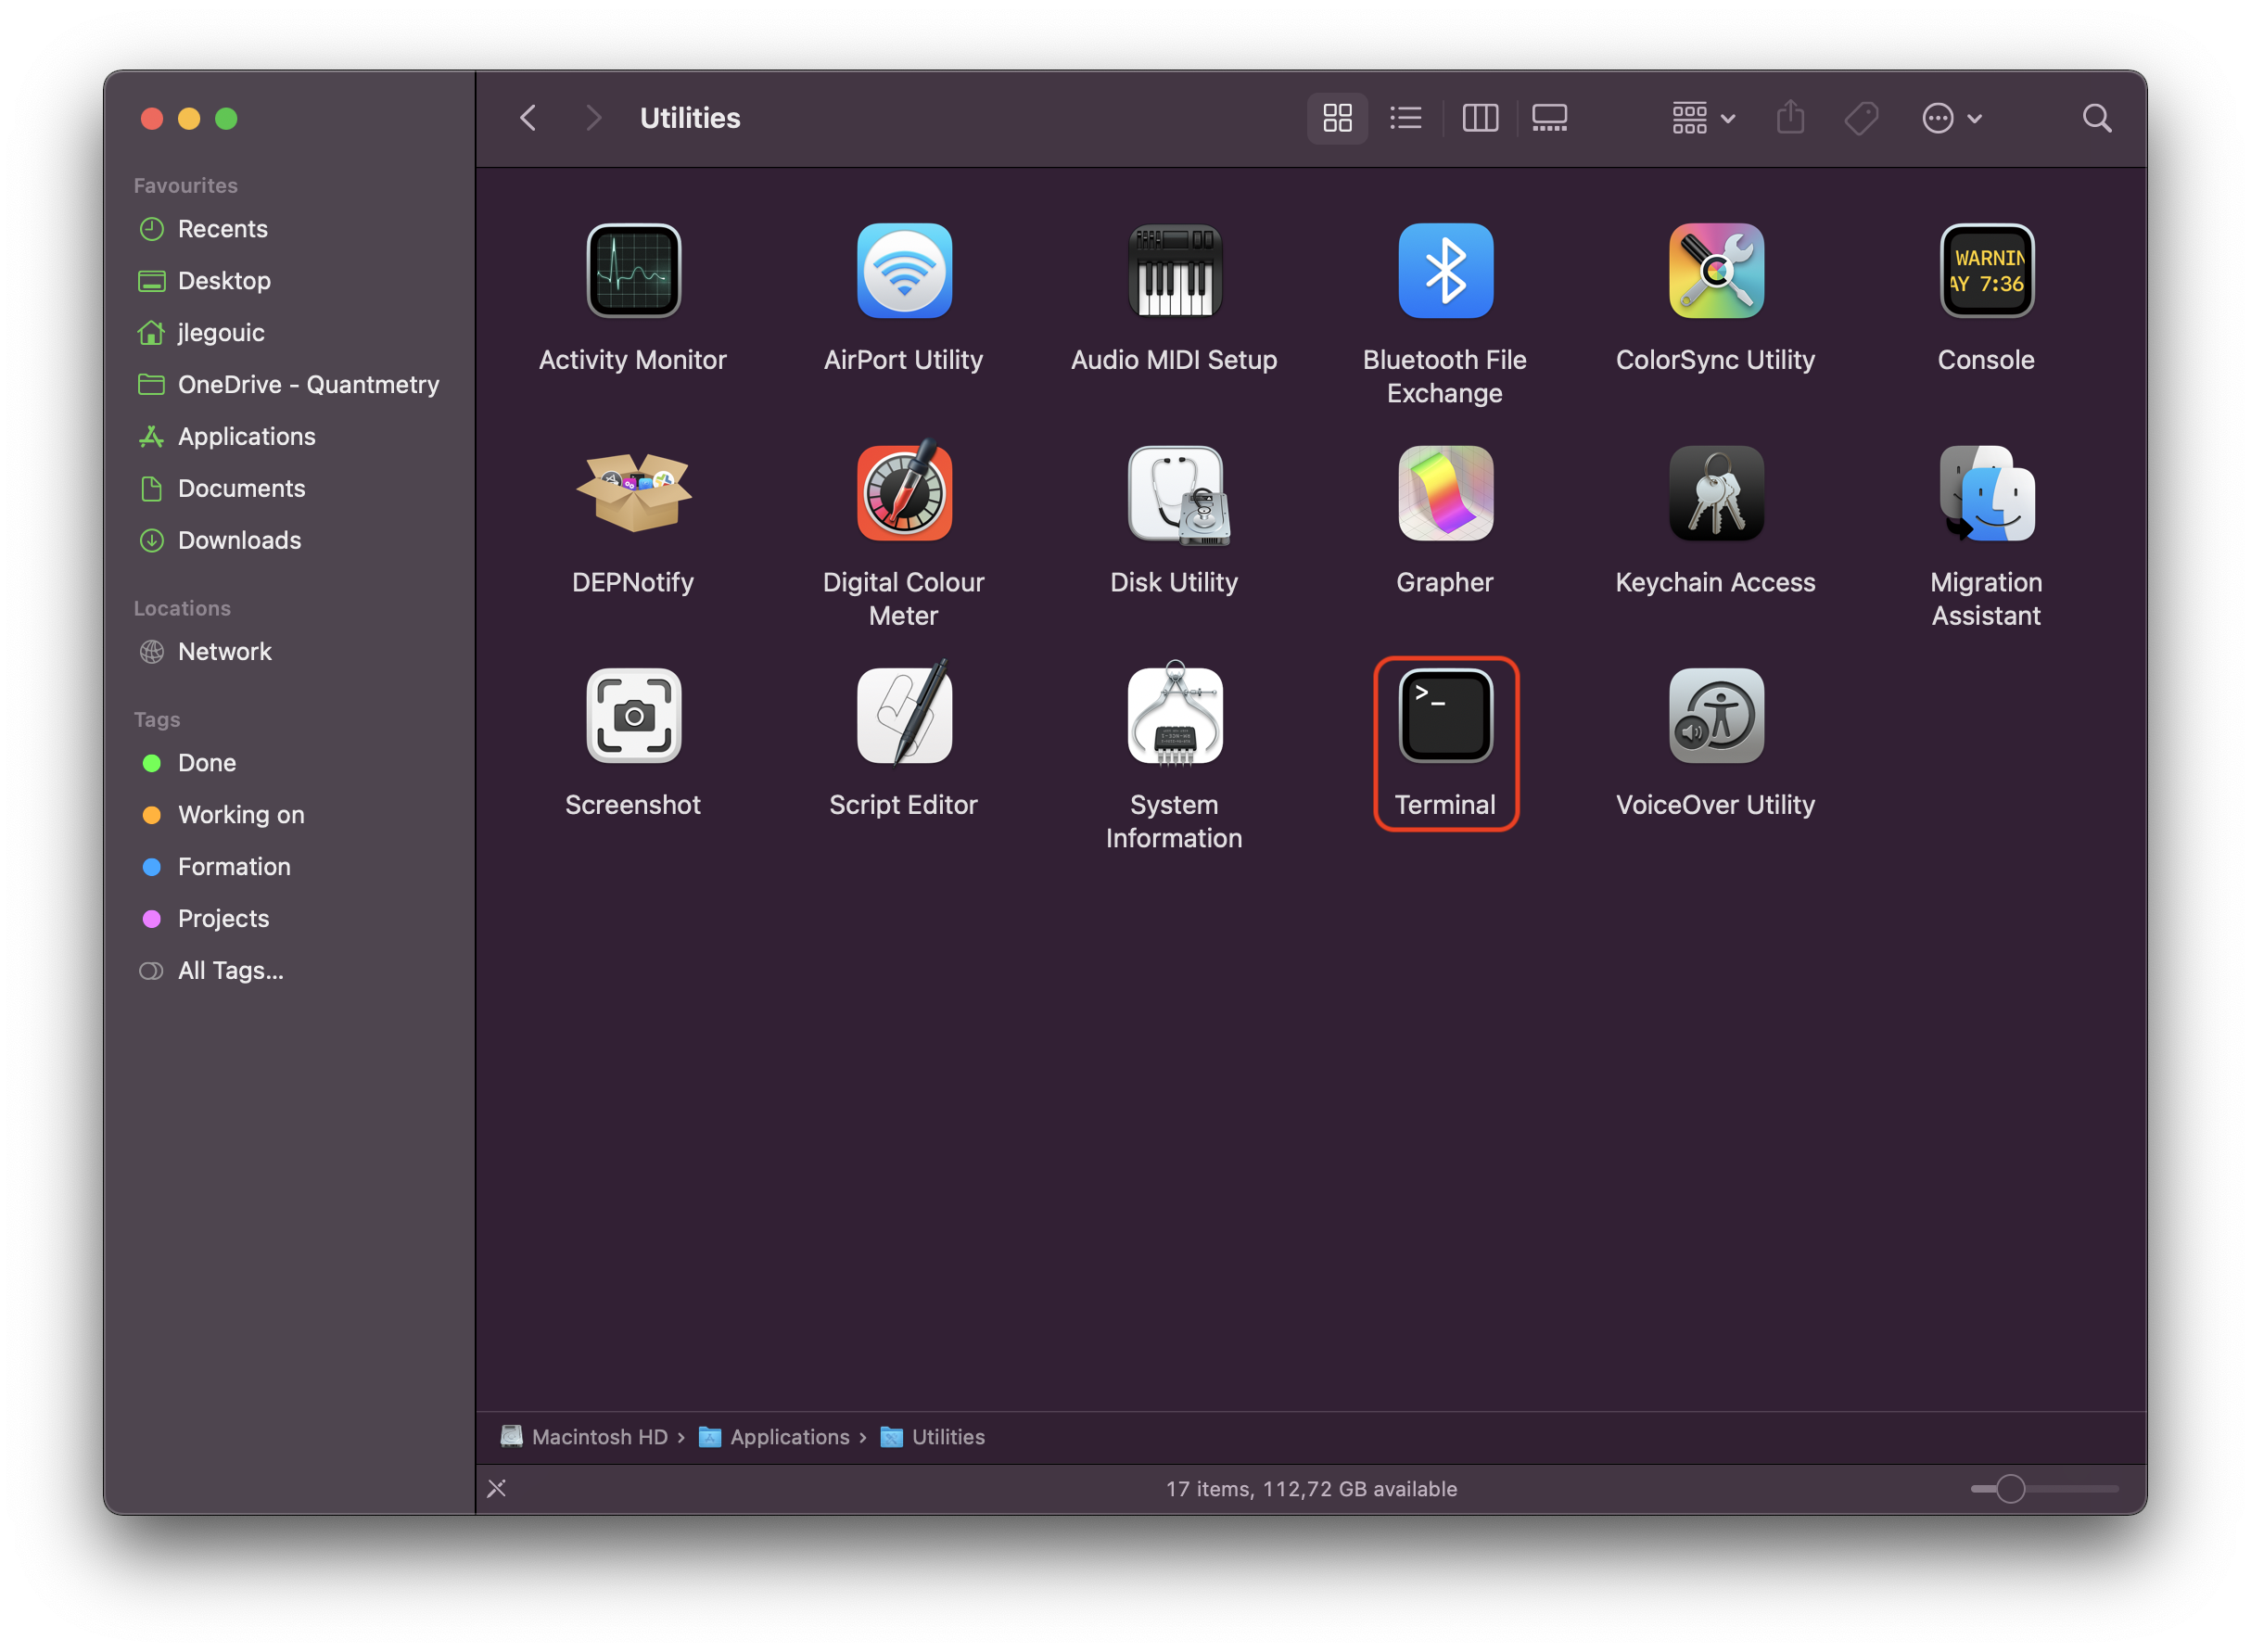The height and width of the screenshot is (1652, 2251).
Task: Open the Share button in toolbar
Action: coord(1790,118)
